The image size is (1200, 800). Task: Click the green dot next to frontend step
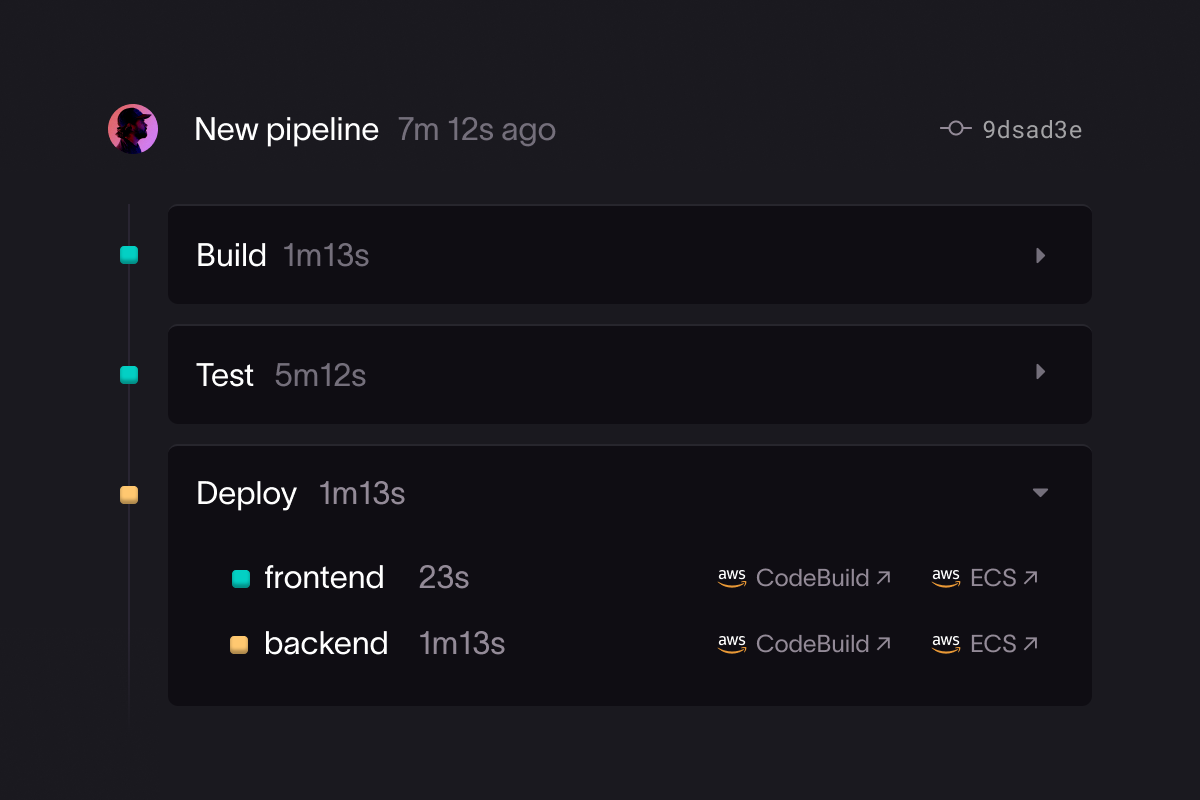tap(240, 578)
